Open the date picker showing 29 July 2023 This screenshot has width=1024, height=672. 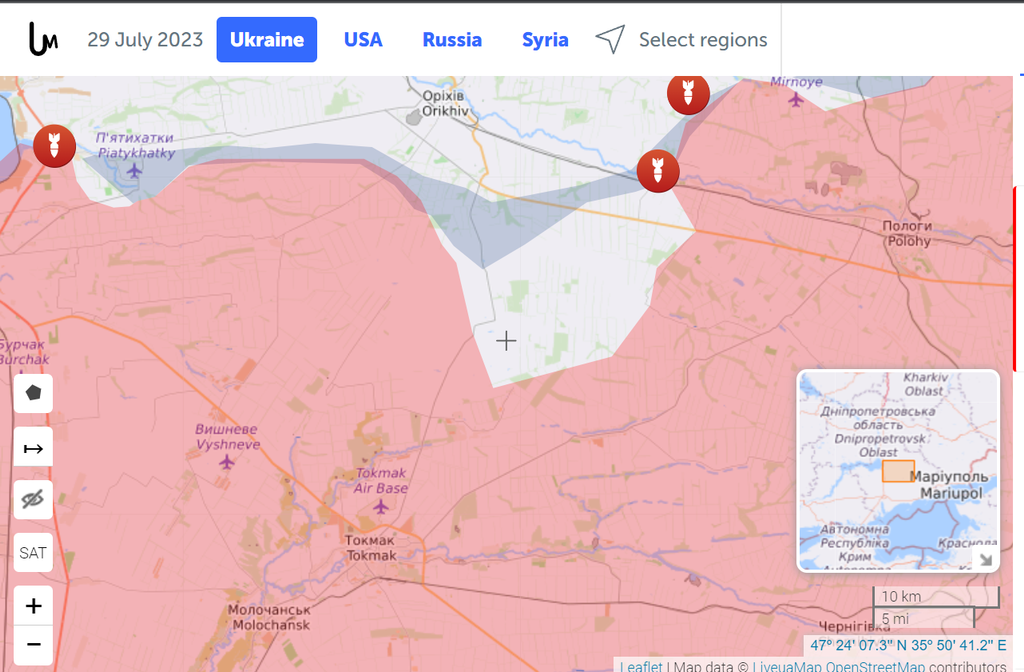(145, 40)
